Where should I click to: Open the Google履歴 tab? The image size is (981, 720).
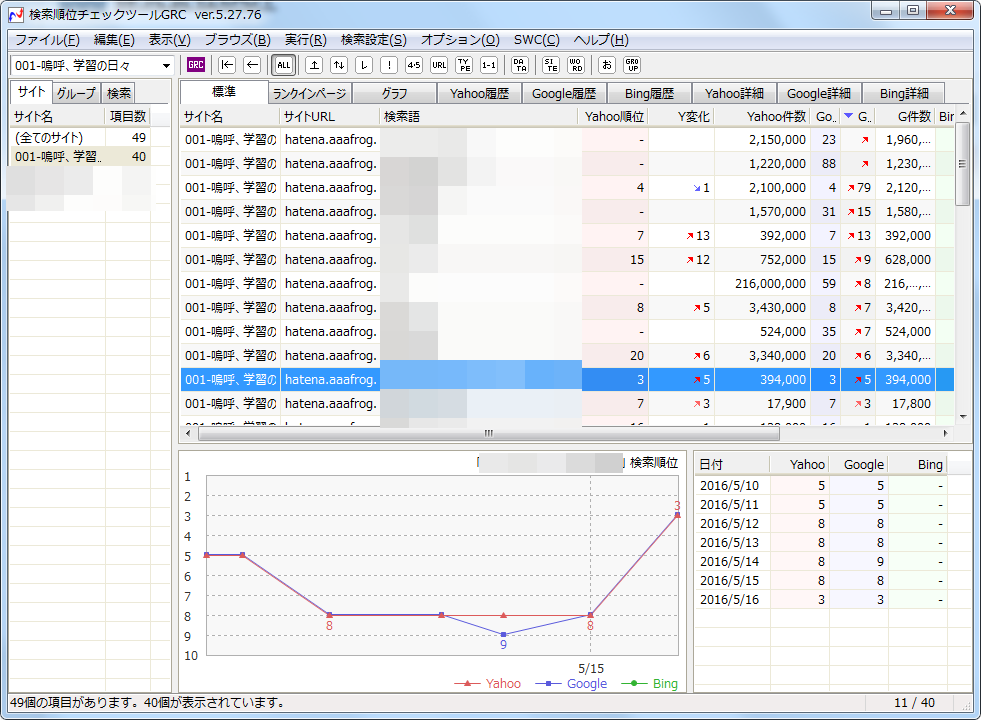(564, 93)
